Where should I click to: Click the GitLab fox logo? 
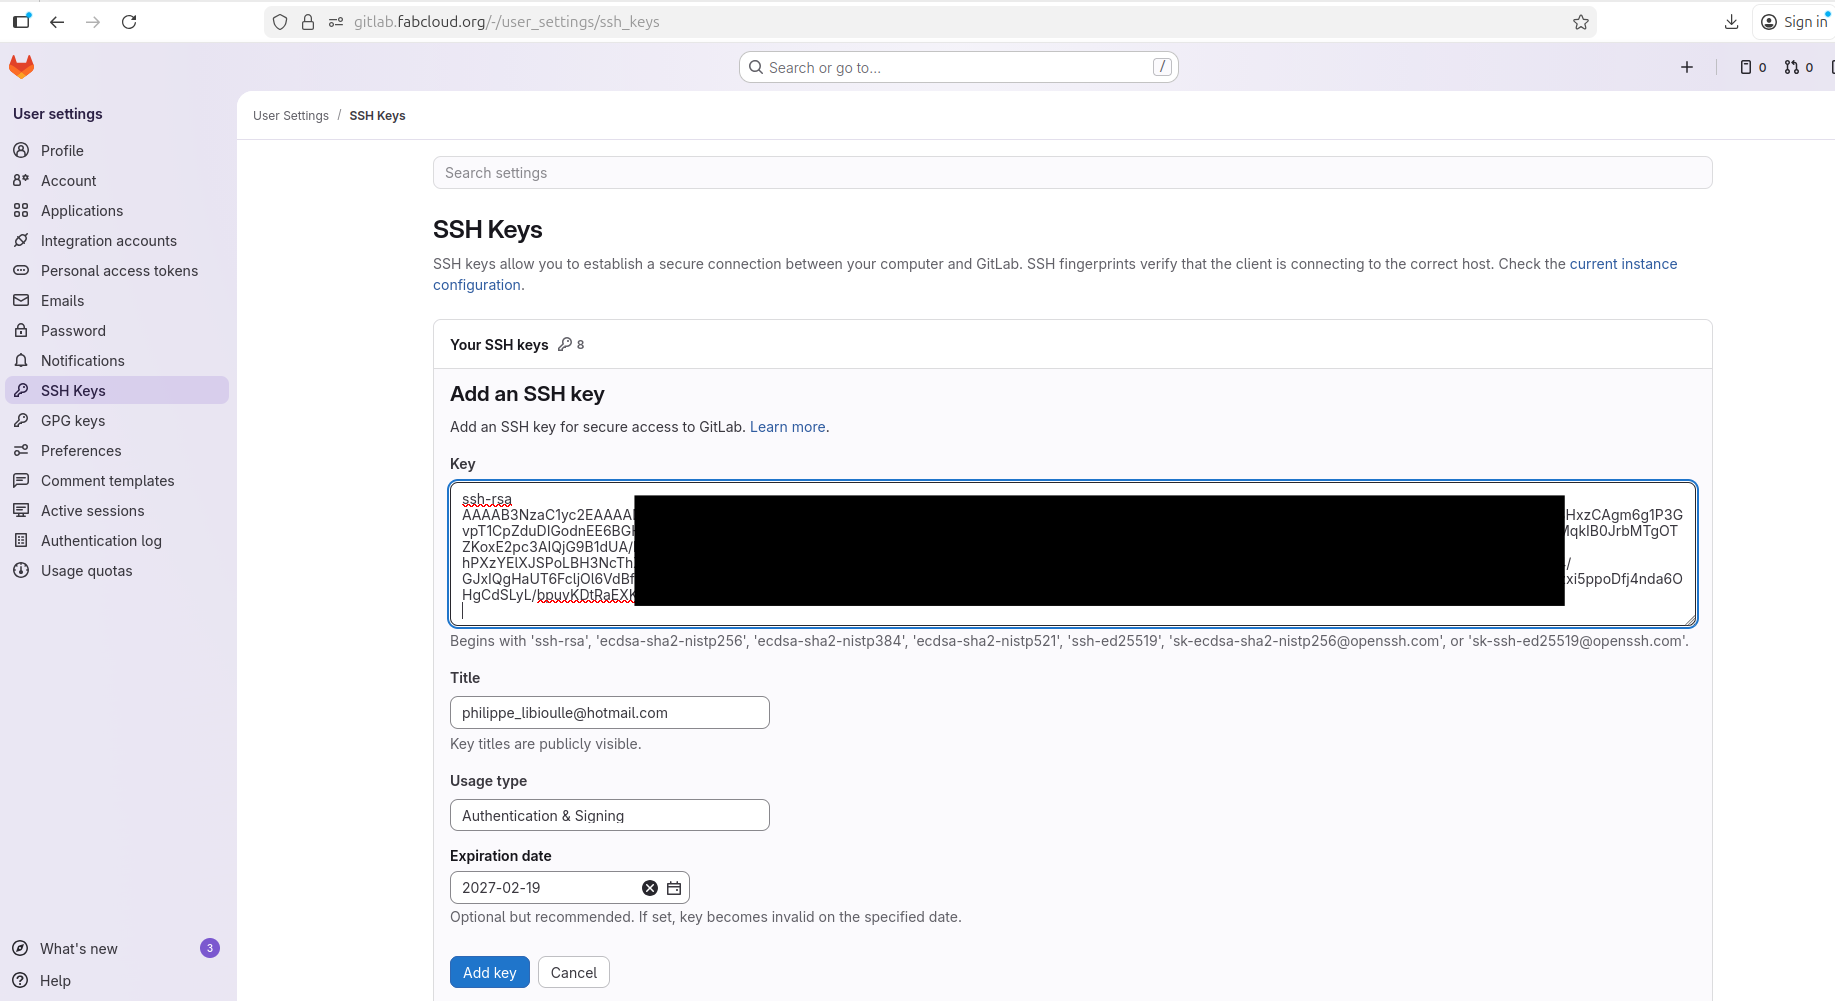(x=22, y=67)
